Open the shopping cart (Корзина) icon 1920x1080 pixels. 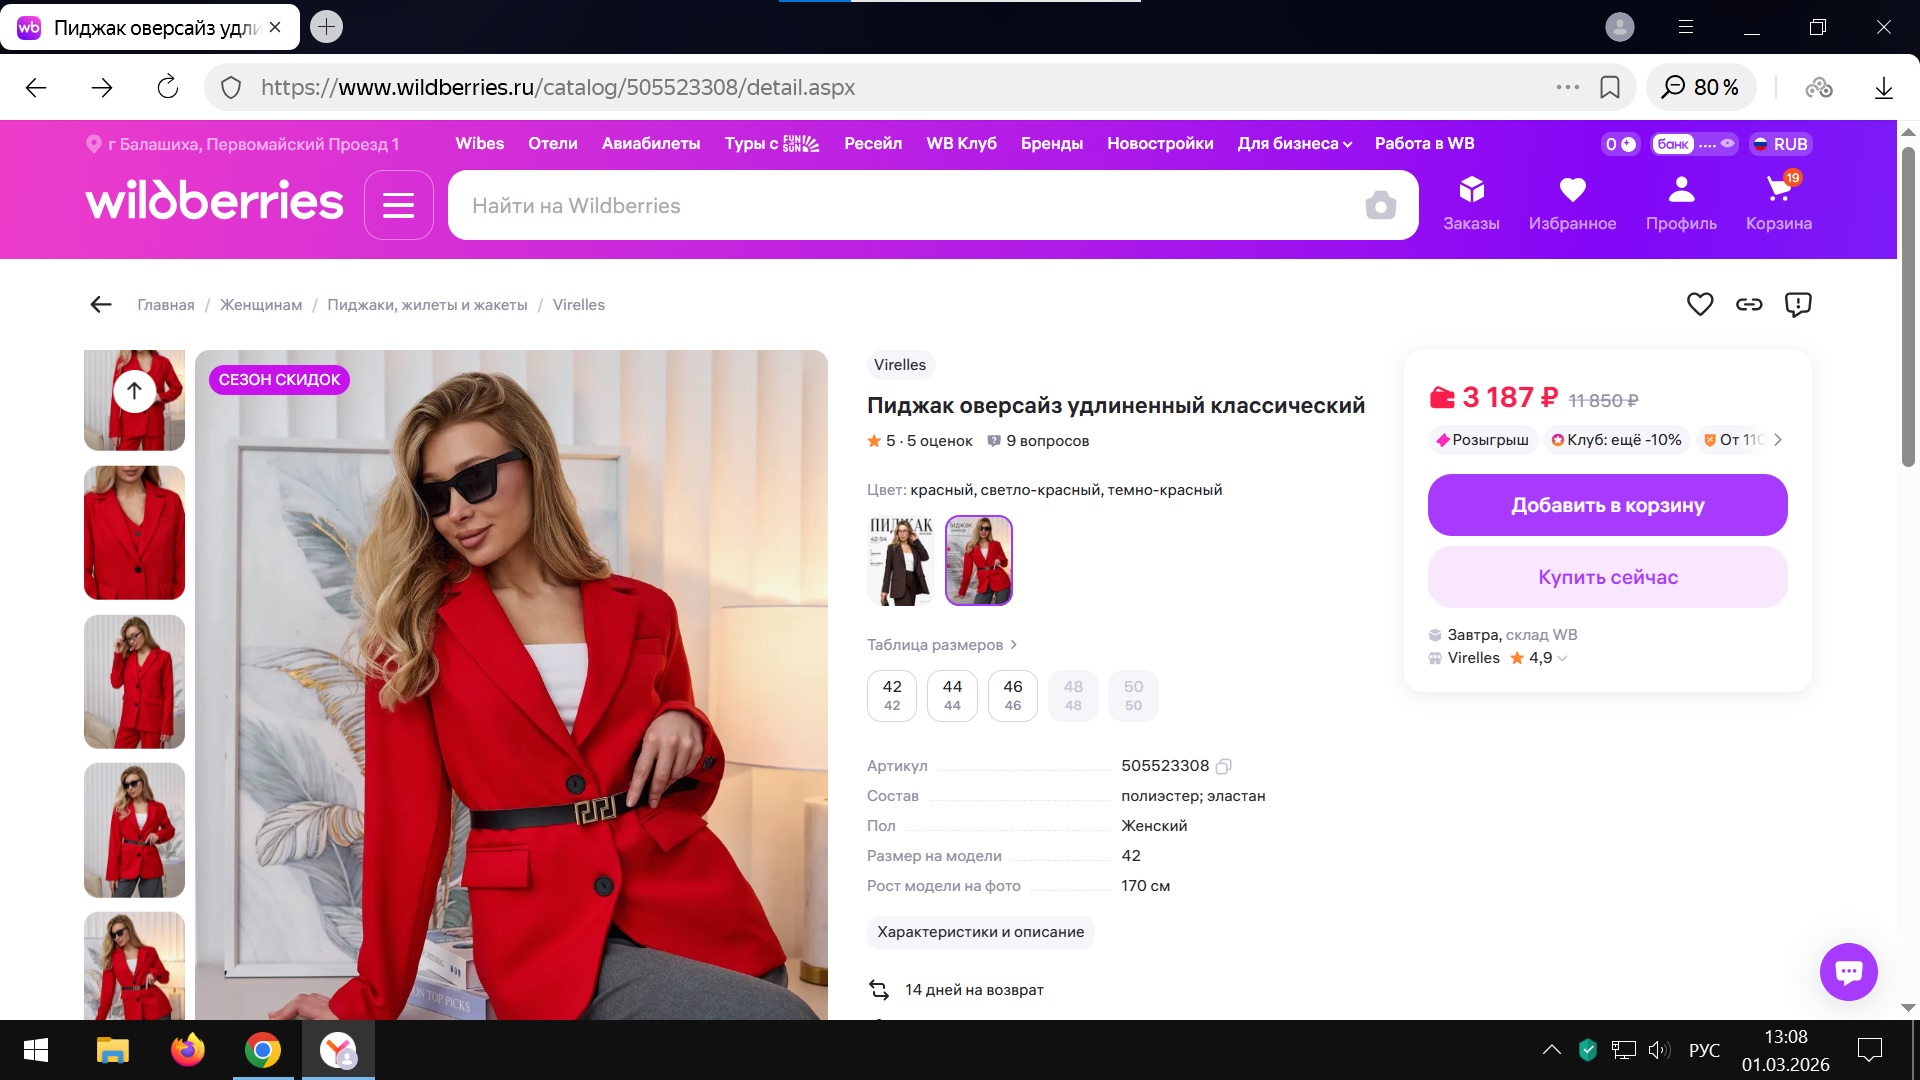pos(1778,201)
